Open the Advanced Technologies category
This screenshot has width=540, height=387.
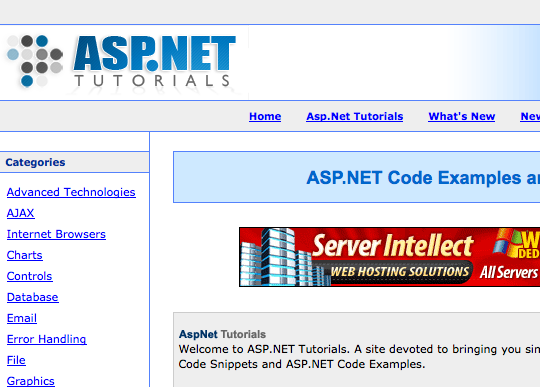[x=71, y=192]
